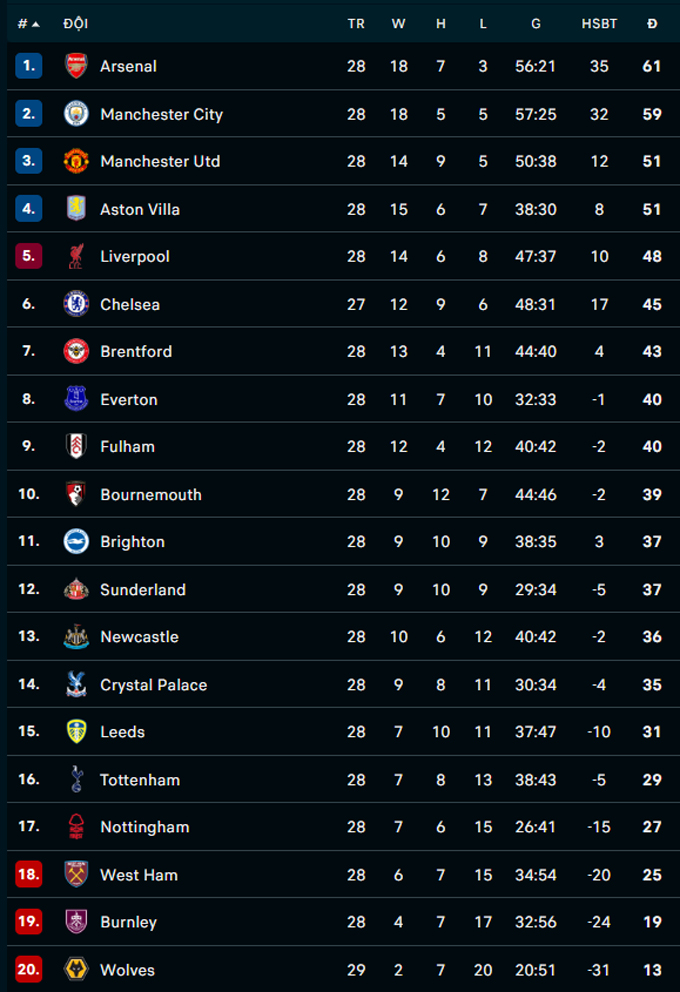Select the Sunderland table row name
This screenshot has width=680, height=992.
pos(143,589)
